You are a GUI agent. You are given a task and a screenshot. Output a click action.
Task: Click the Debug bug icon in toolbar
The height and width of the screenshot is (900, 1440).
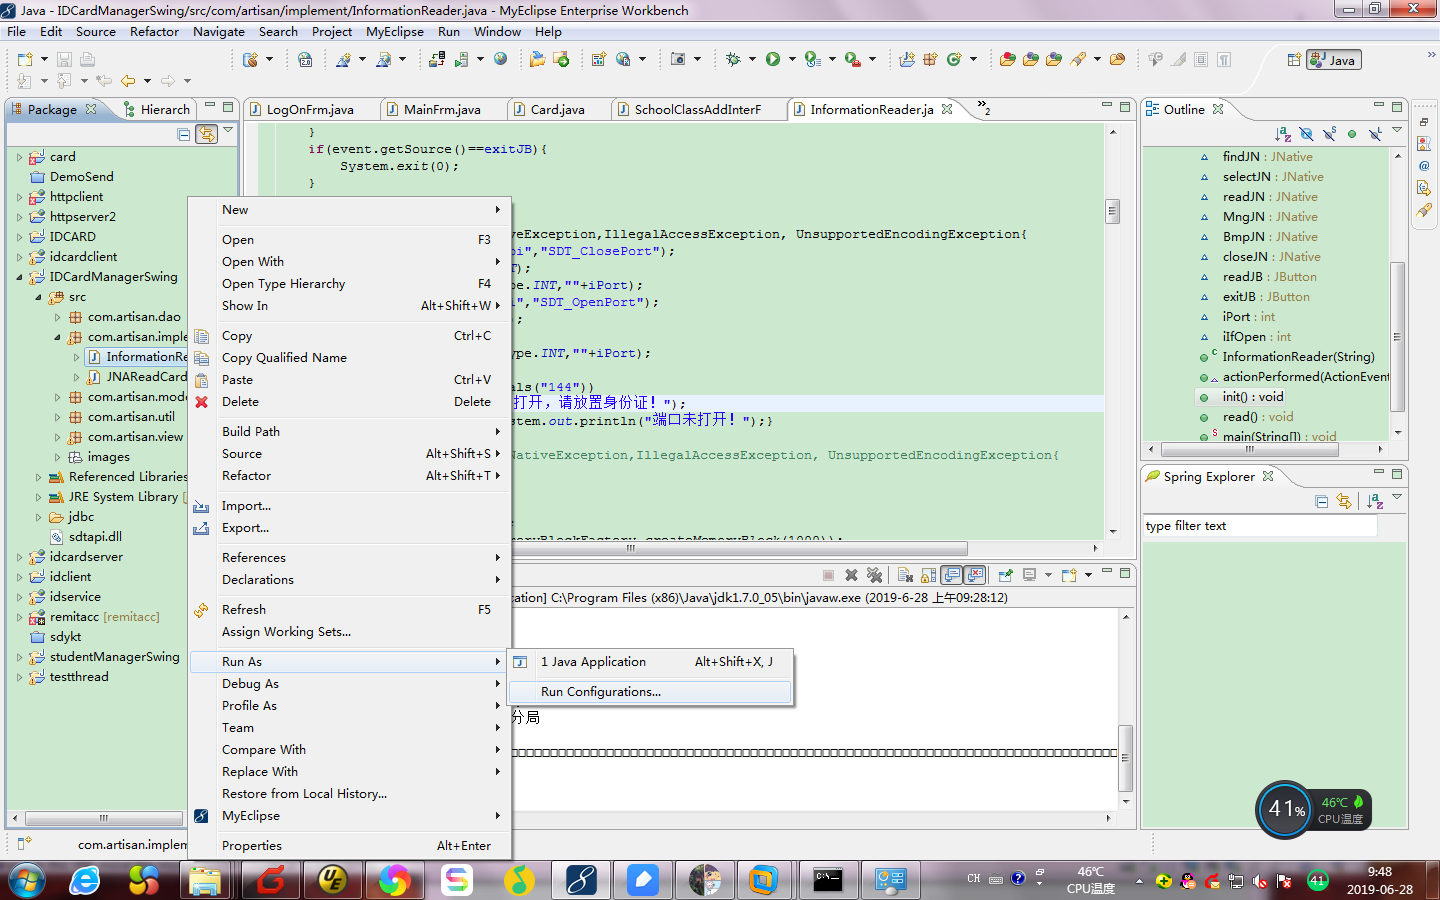point(733,60)
